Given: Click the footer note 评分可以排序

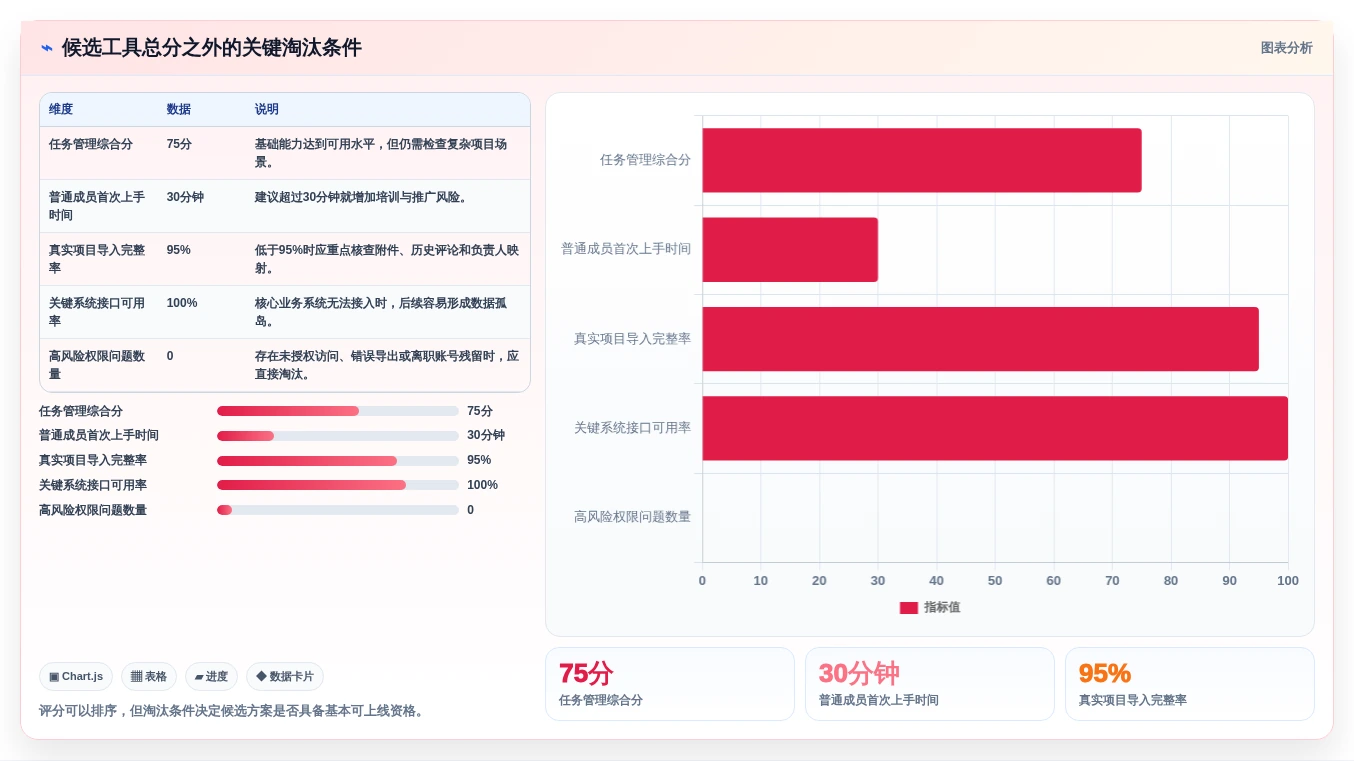Looking at the screenshot, I should click(x=233, y=711).
